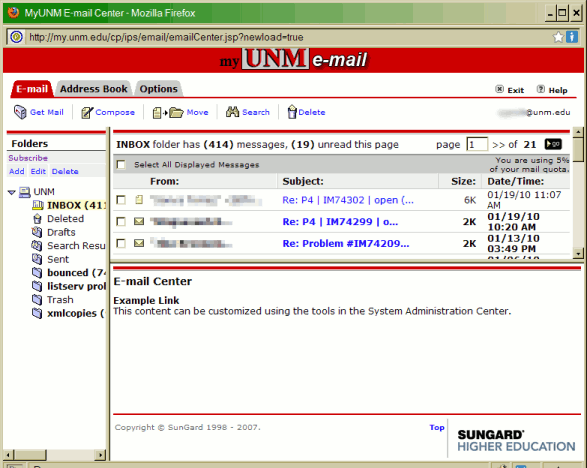
Task: Switch to the E-mail tab
Action: [32, 89]
